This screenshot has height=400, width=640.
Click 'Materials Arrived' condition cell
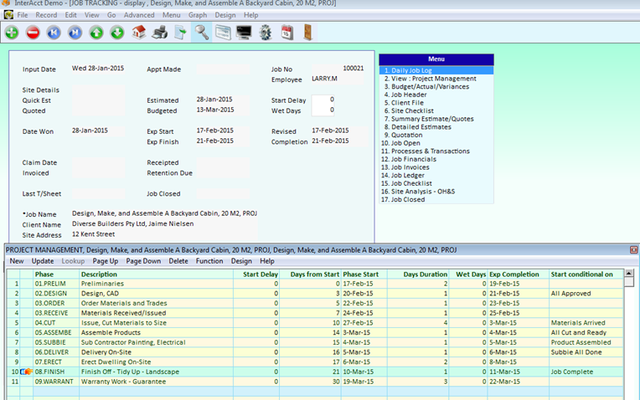click(x=586, y=323)
